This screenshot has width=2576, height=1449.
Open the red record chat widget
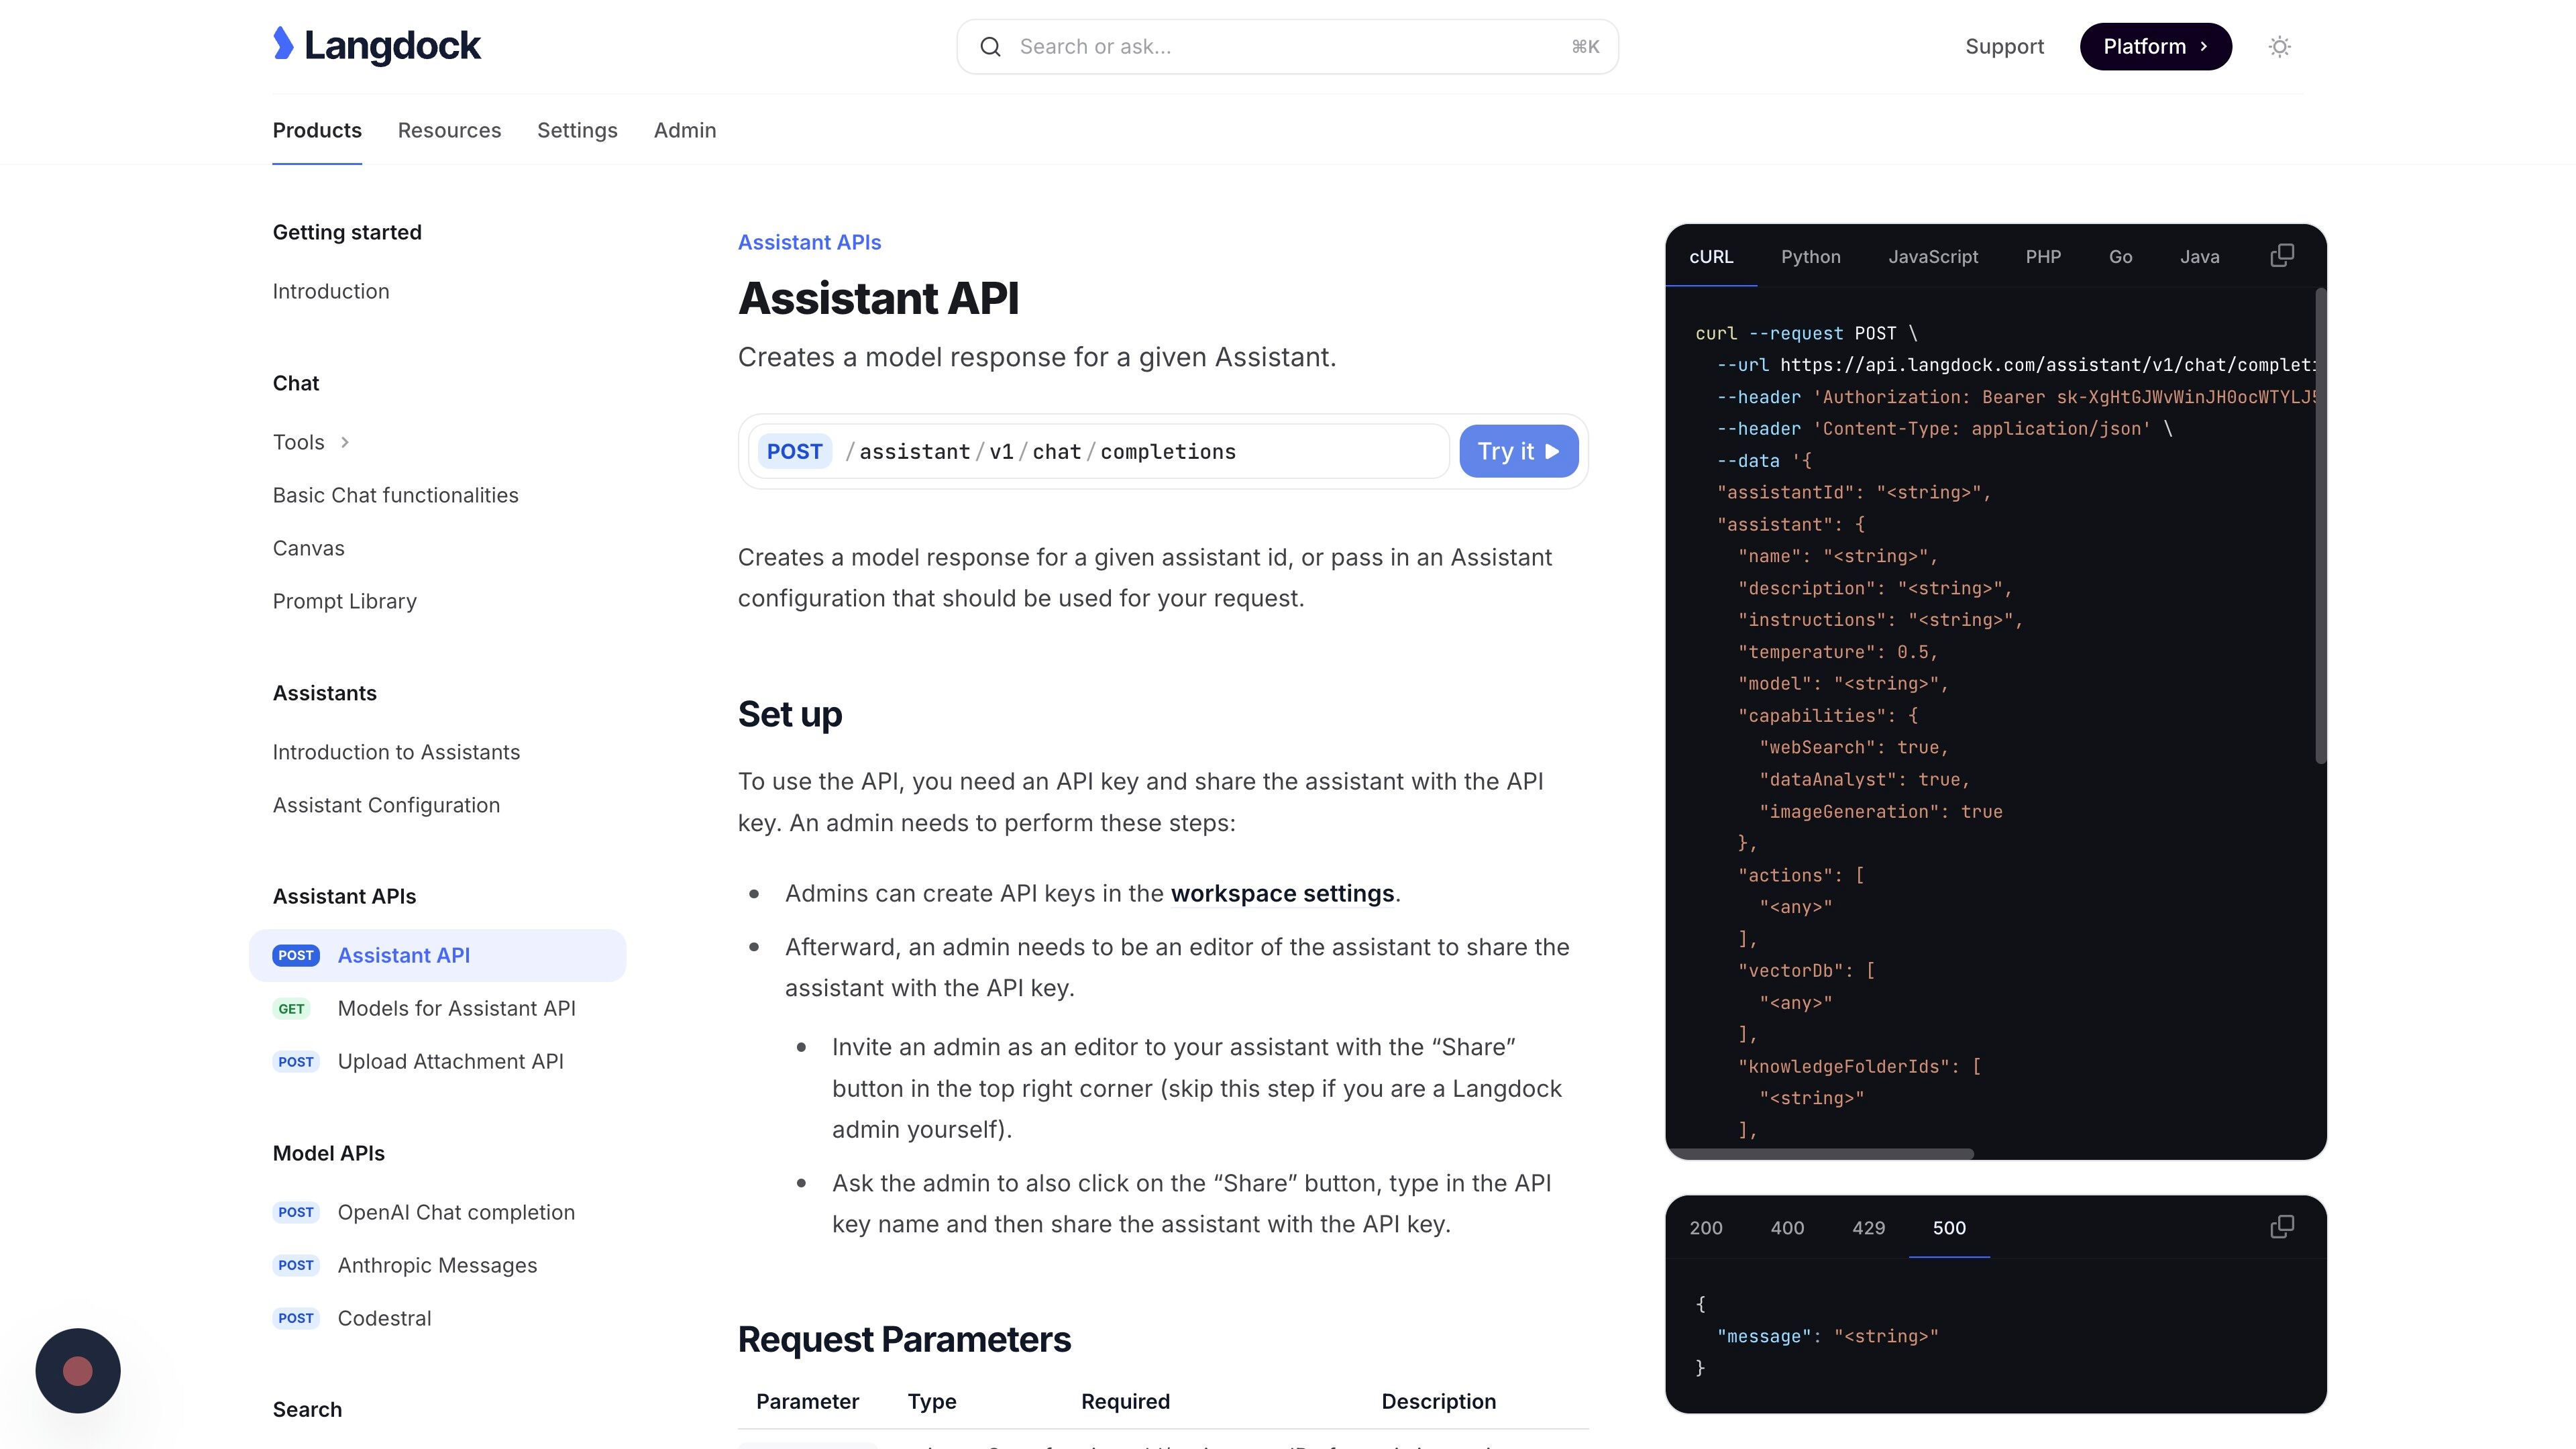point(78,1370)
